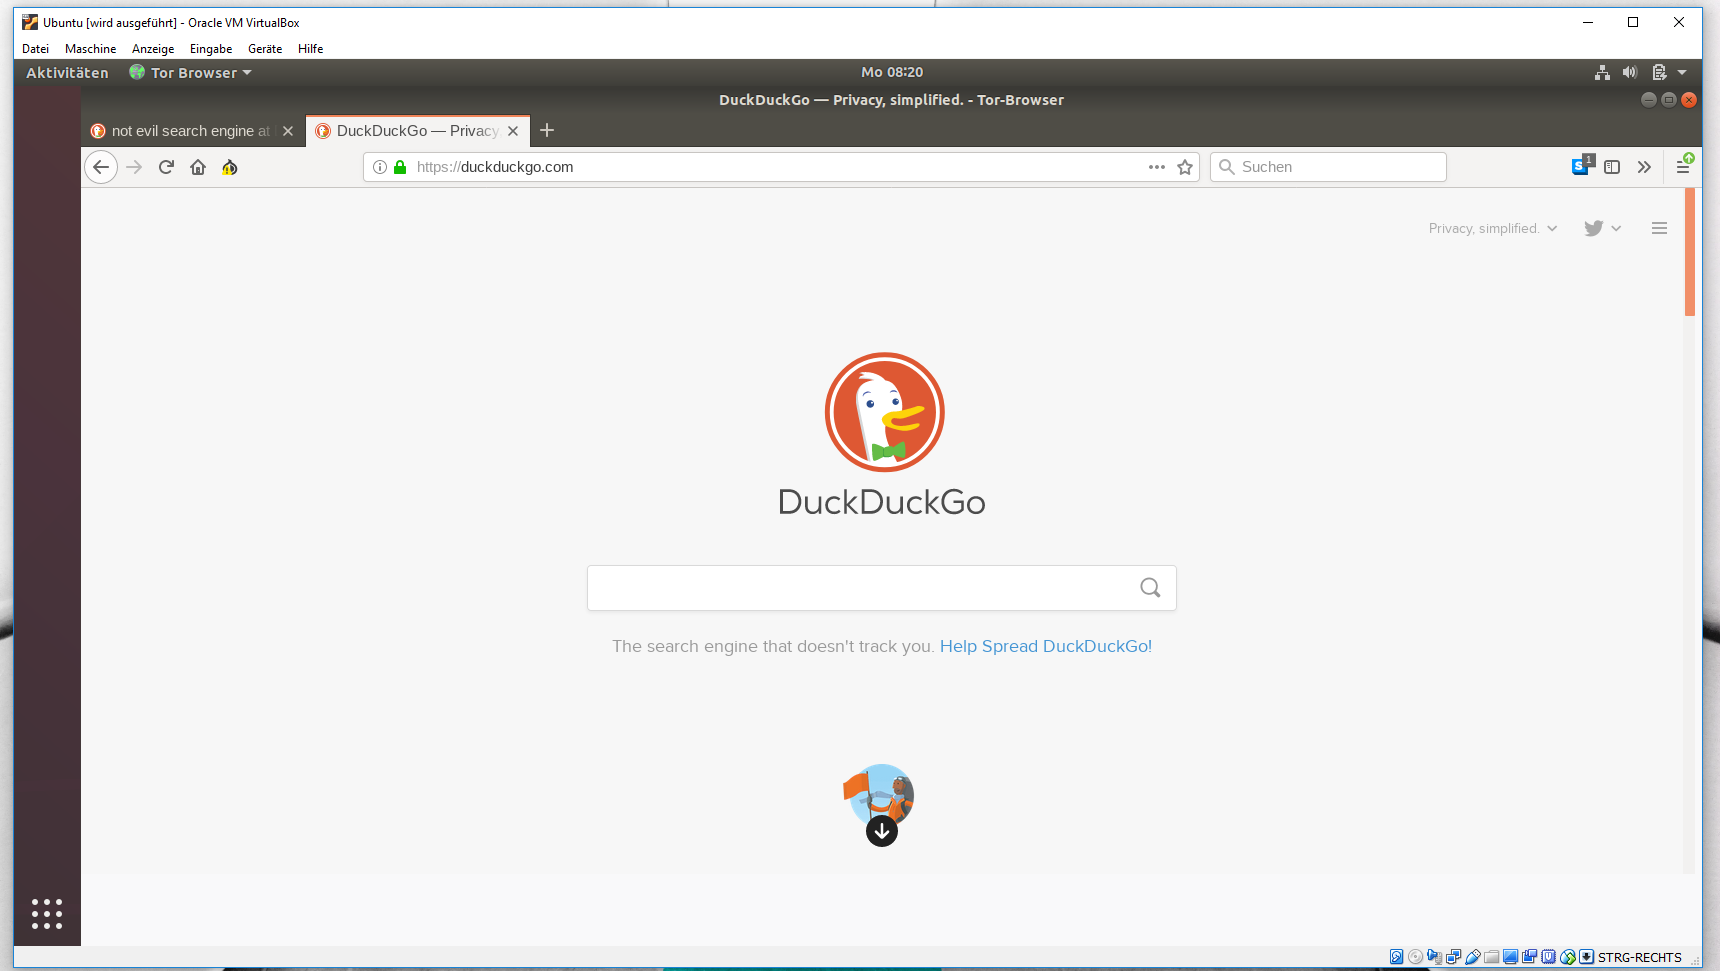Reload the DuckDuckGo page

coord(166,167)
